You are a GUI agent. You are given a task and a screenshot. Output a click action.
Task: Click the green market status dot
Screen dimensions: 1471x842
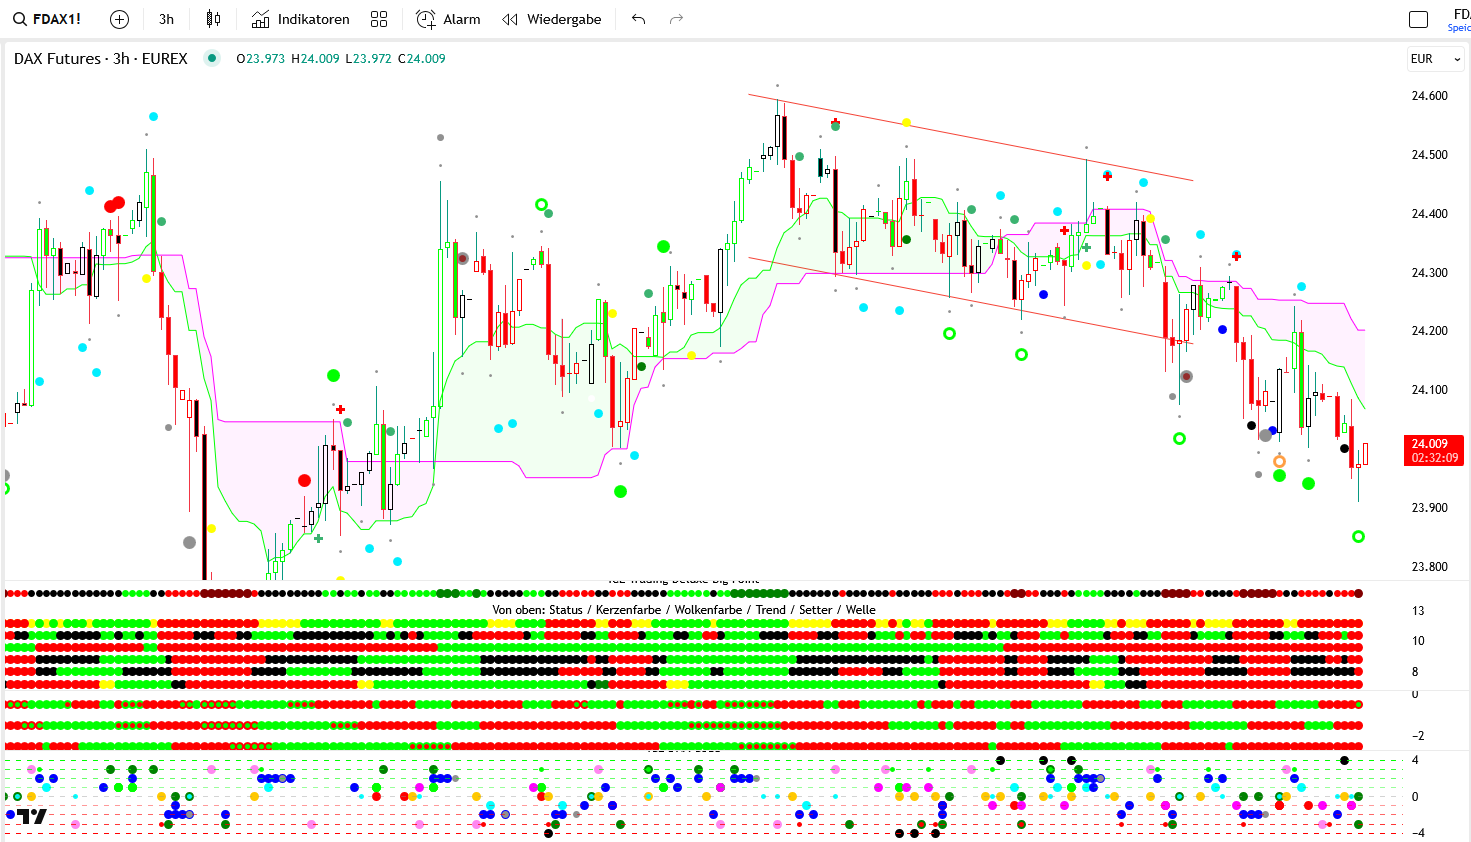212,58
